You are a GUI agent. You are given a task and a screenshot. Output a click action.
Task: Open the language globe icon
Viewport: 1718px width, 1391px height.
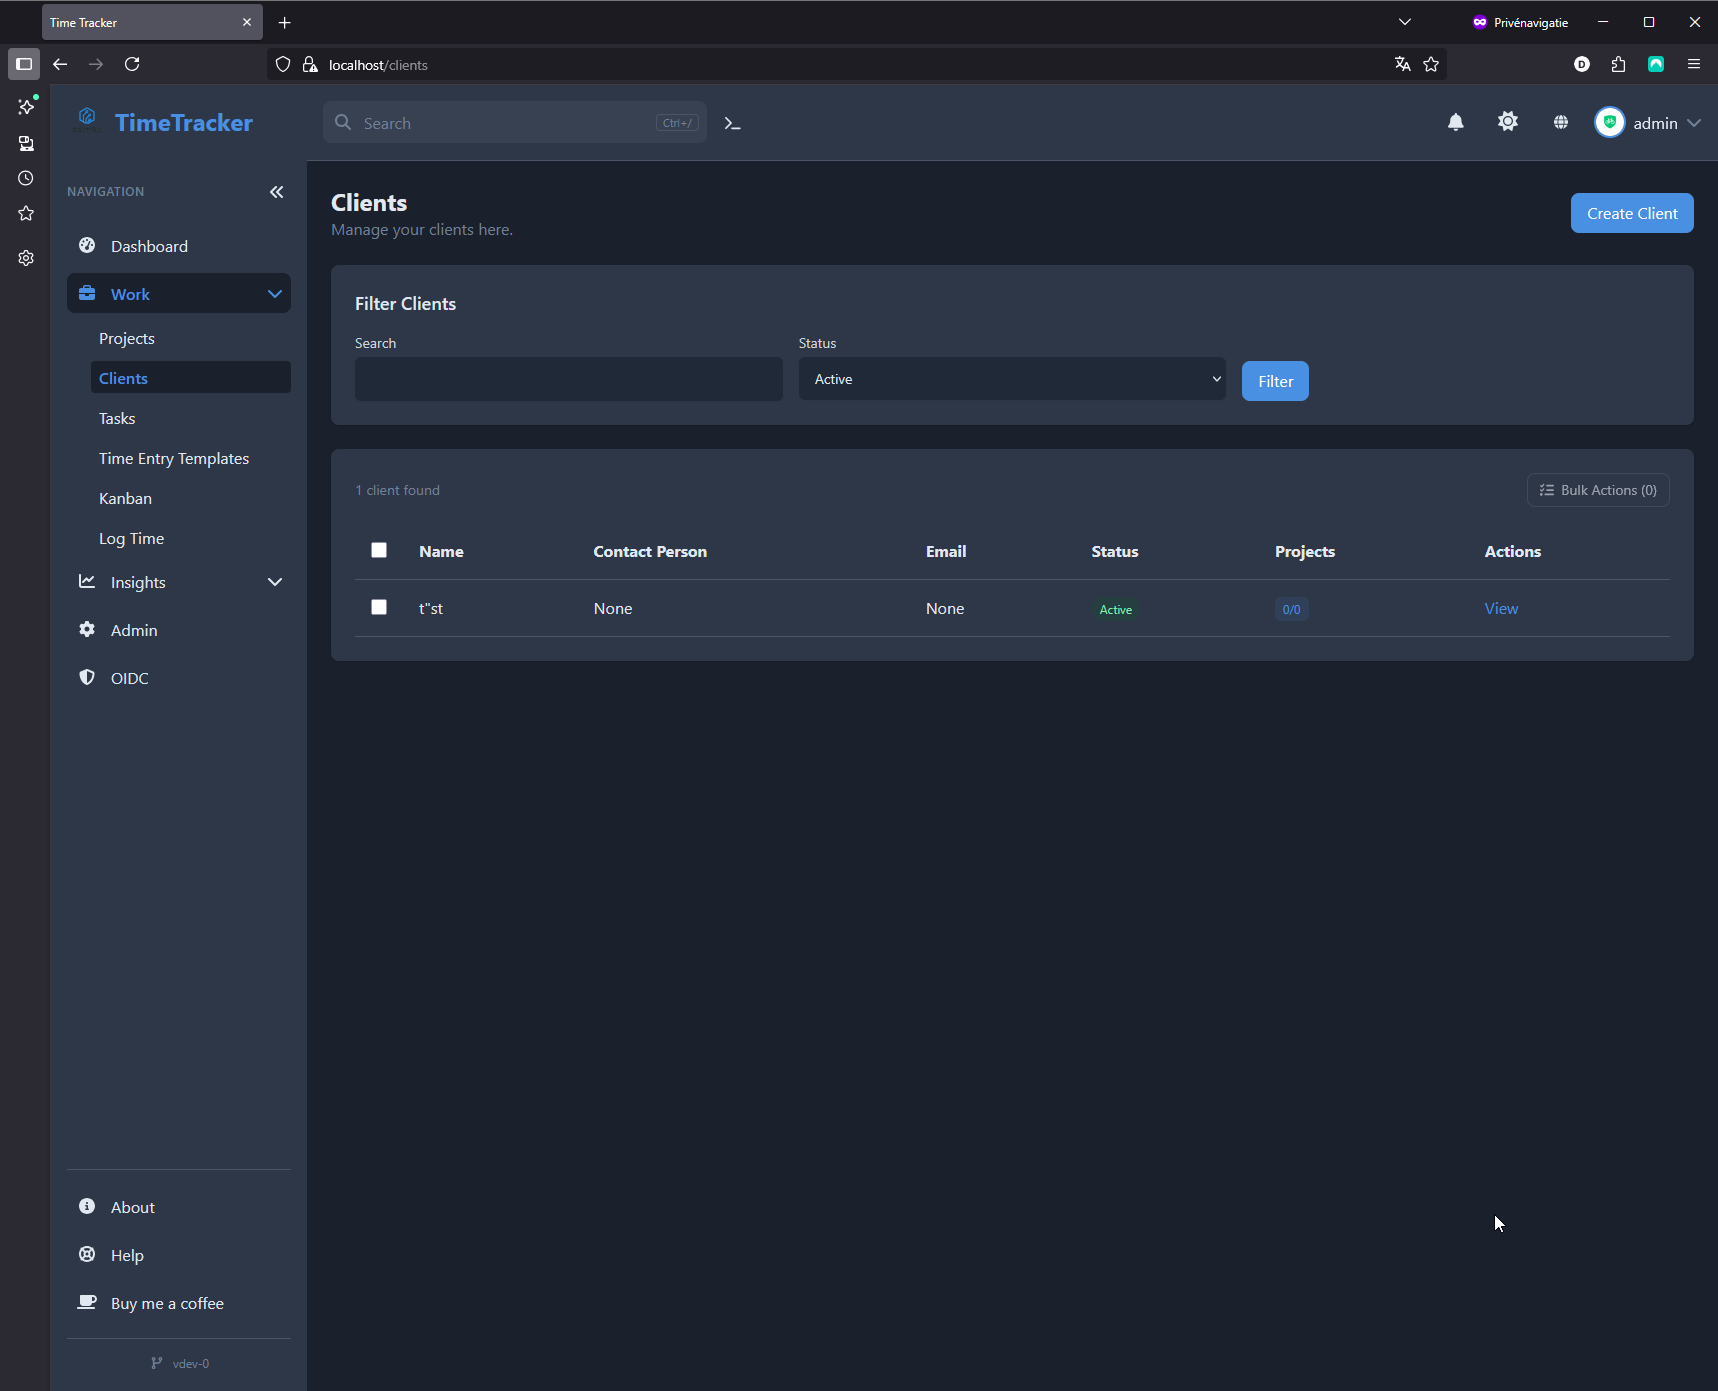point(1560,123)
